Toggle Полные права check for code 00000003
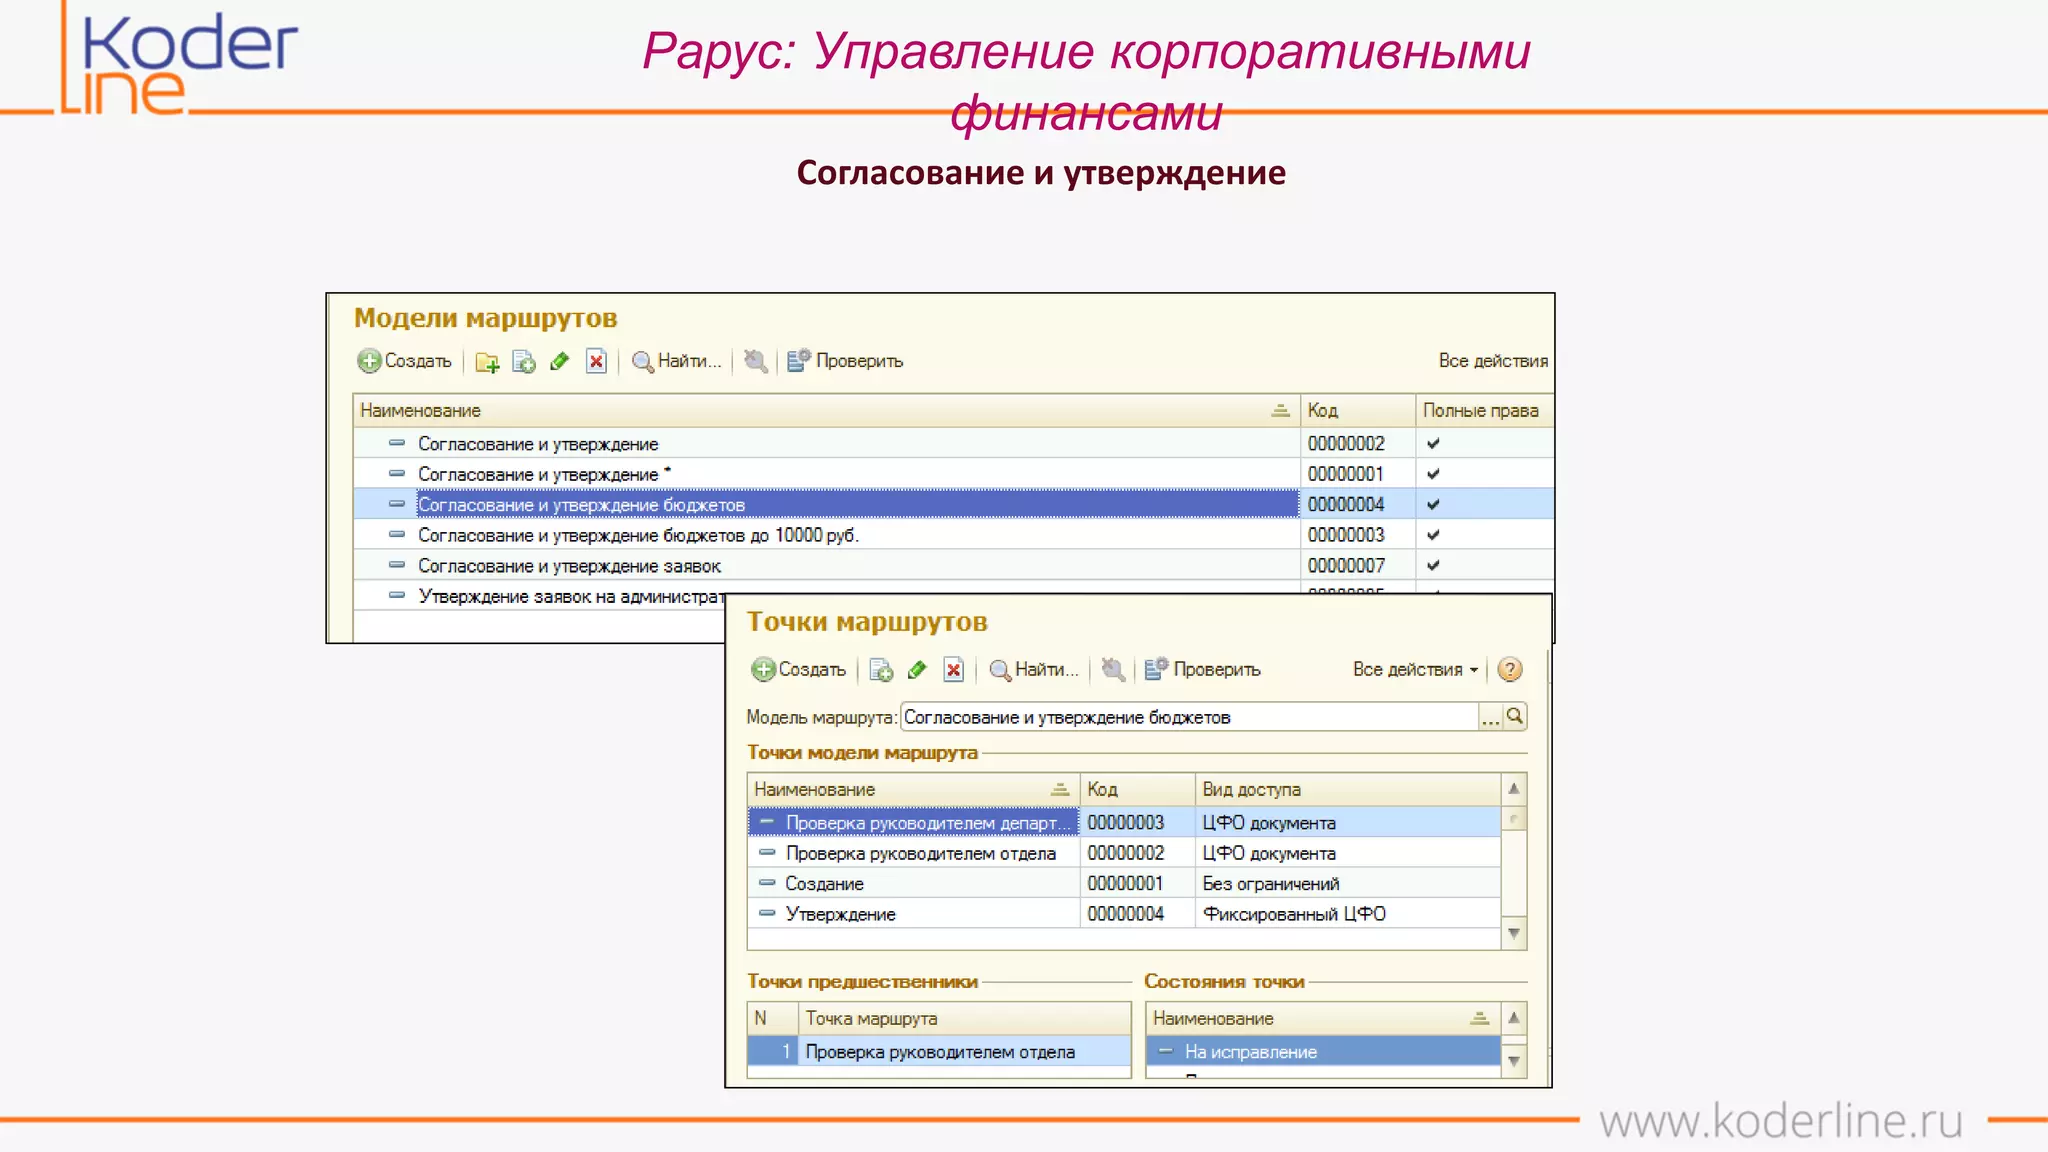The width and height of the screenshot is (2048, 1152). tap(1433, 535)
